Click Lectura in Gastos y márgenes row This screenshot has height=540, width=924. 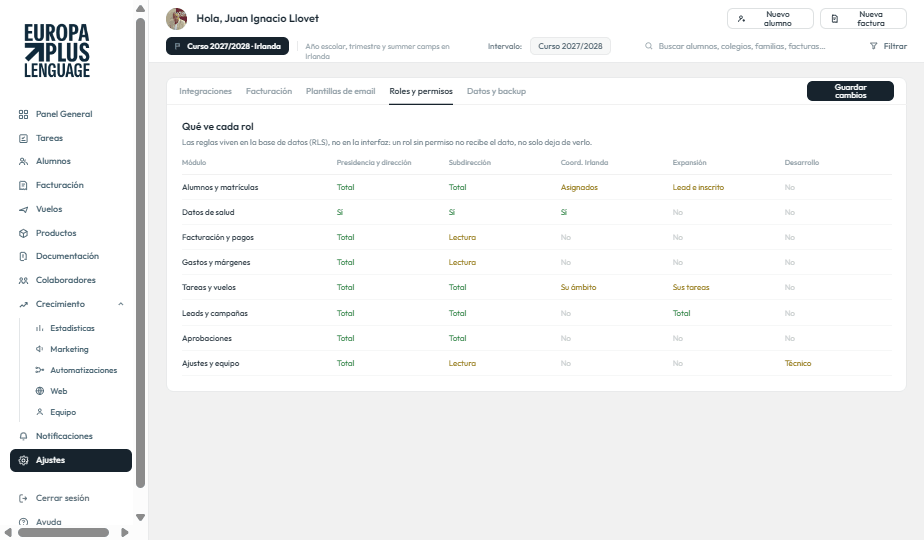click(x=462, y=262)
